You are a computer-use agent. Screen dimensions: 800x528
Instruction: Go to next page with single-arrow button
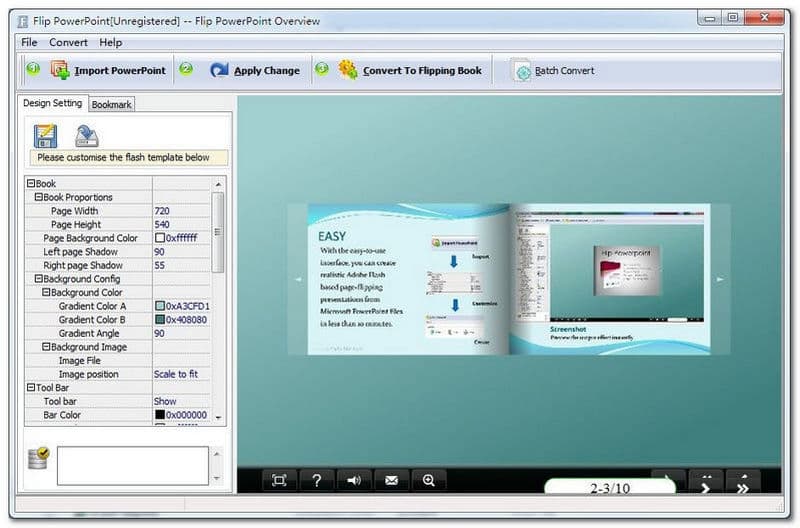[x=706, y=482]
